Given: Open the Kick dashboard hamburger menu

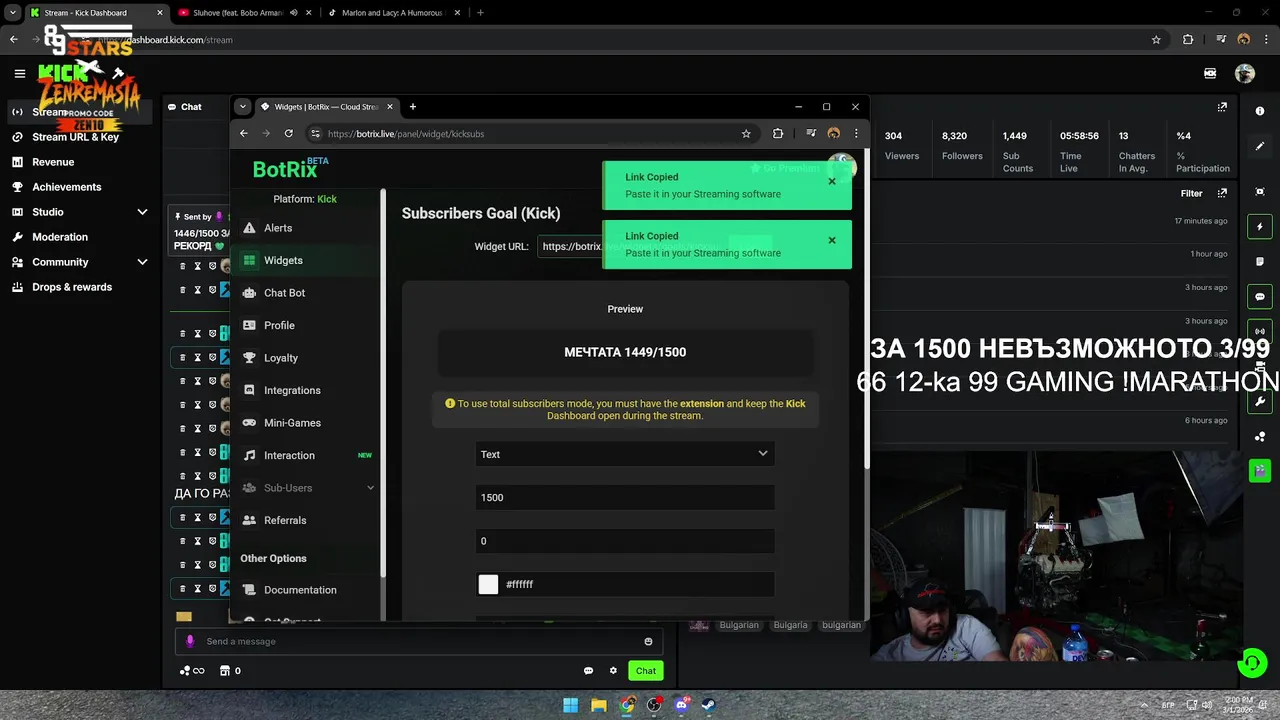Looking at the screenshot, I should click(19, 73).
